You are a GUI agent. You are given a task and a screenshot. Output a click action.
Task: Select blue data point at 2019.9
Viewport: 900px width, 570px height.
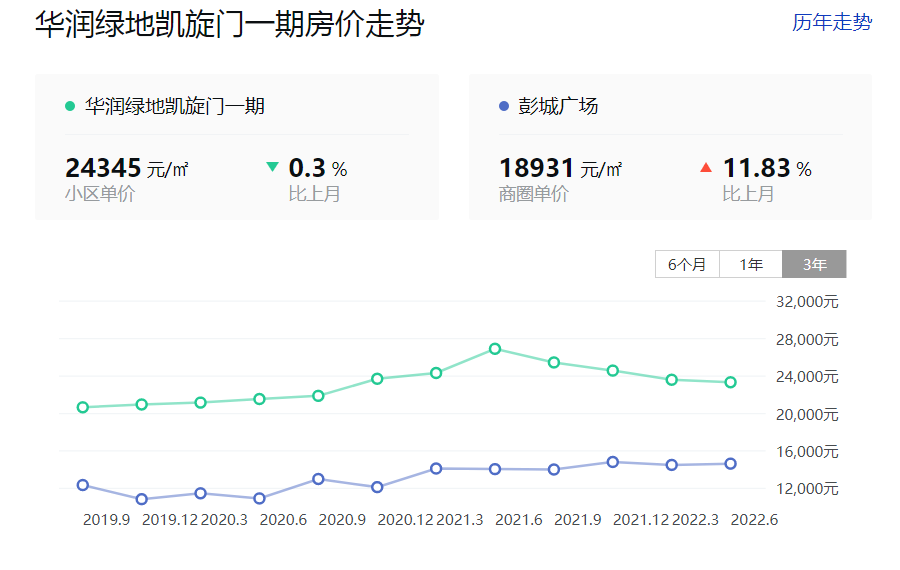[x=83, y=485]
